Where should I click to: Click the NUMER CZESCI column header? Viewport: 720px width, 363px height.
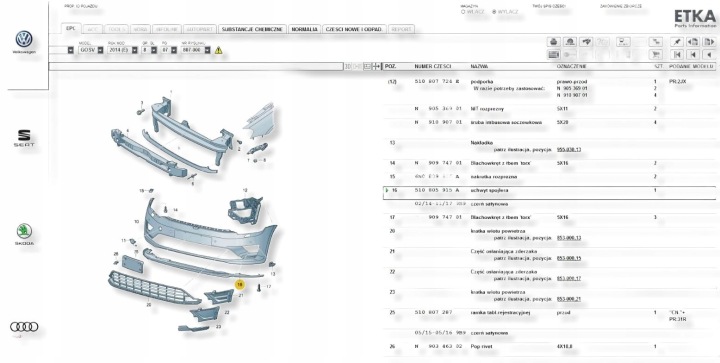click(433, 67)
